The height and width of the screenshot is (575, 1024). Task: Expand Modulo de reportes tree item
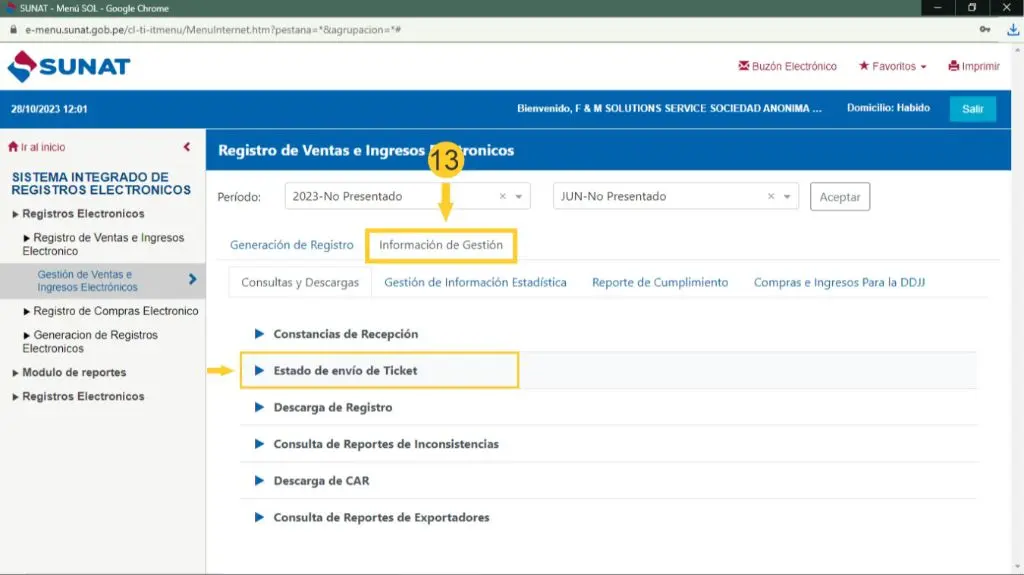(x=73, y=373)
